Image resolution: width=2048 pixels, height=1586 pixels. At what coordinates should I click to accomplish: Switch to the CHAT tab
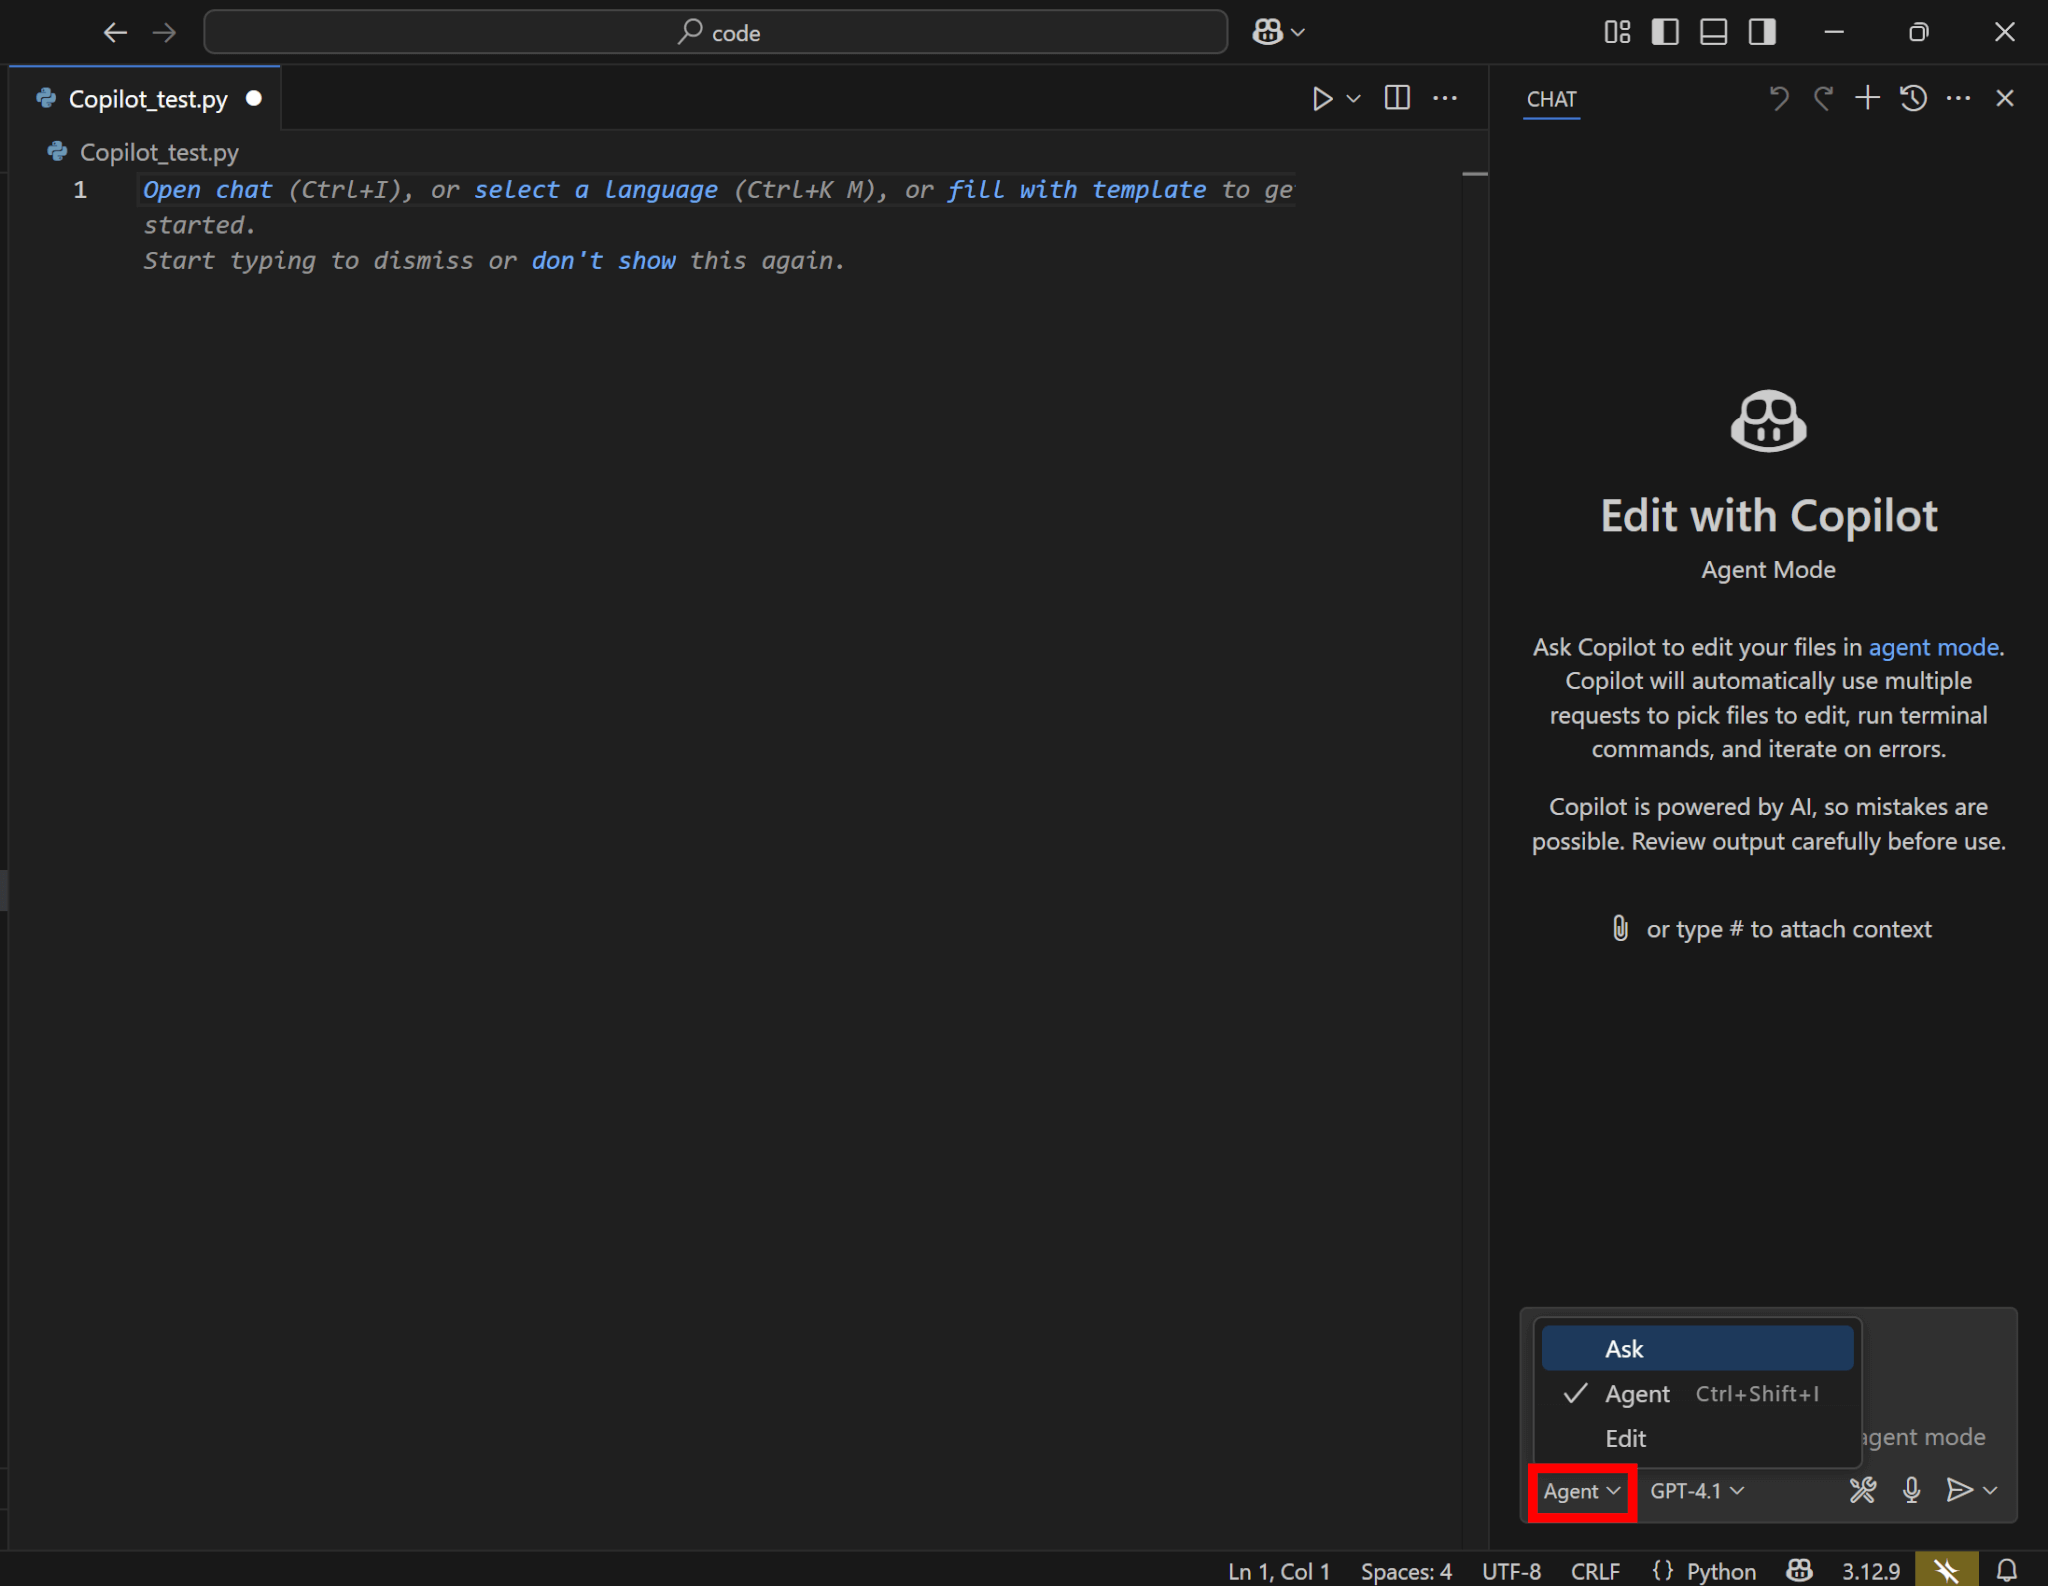tap(1551, 99)
